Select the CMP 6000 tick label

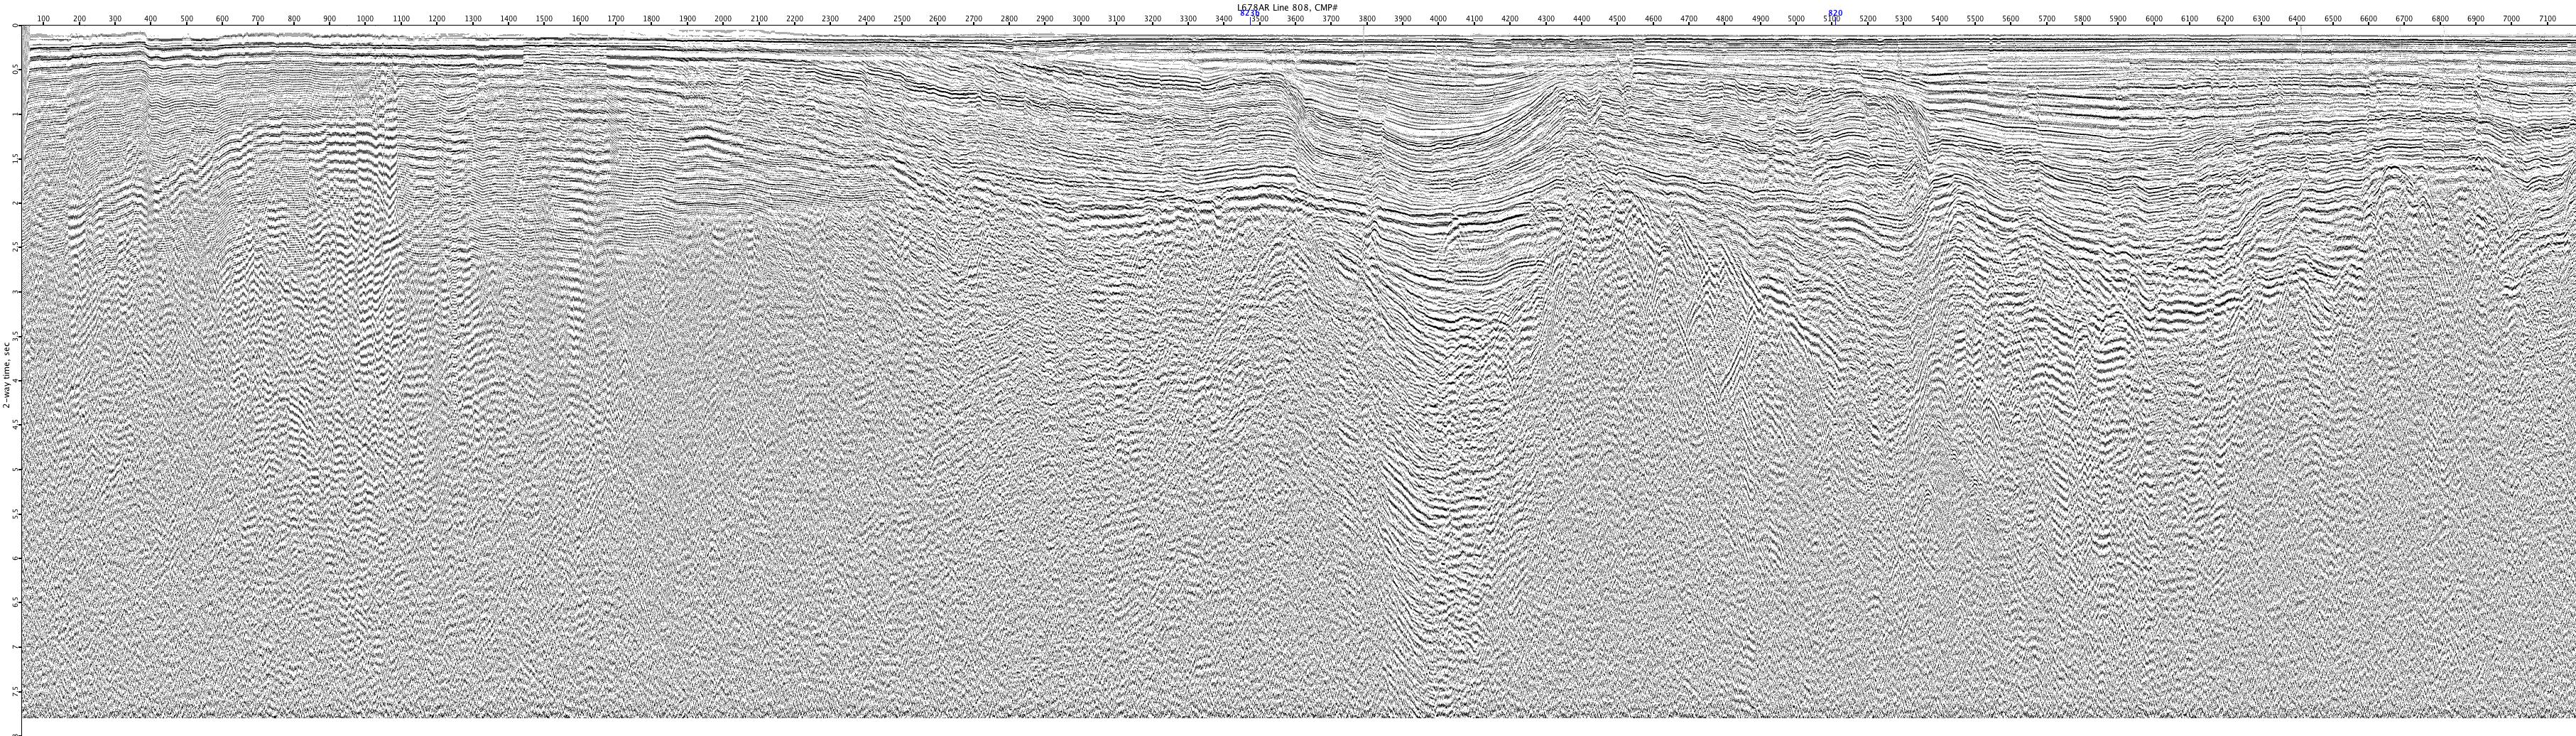[x=2154, y=19]
